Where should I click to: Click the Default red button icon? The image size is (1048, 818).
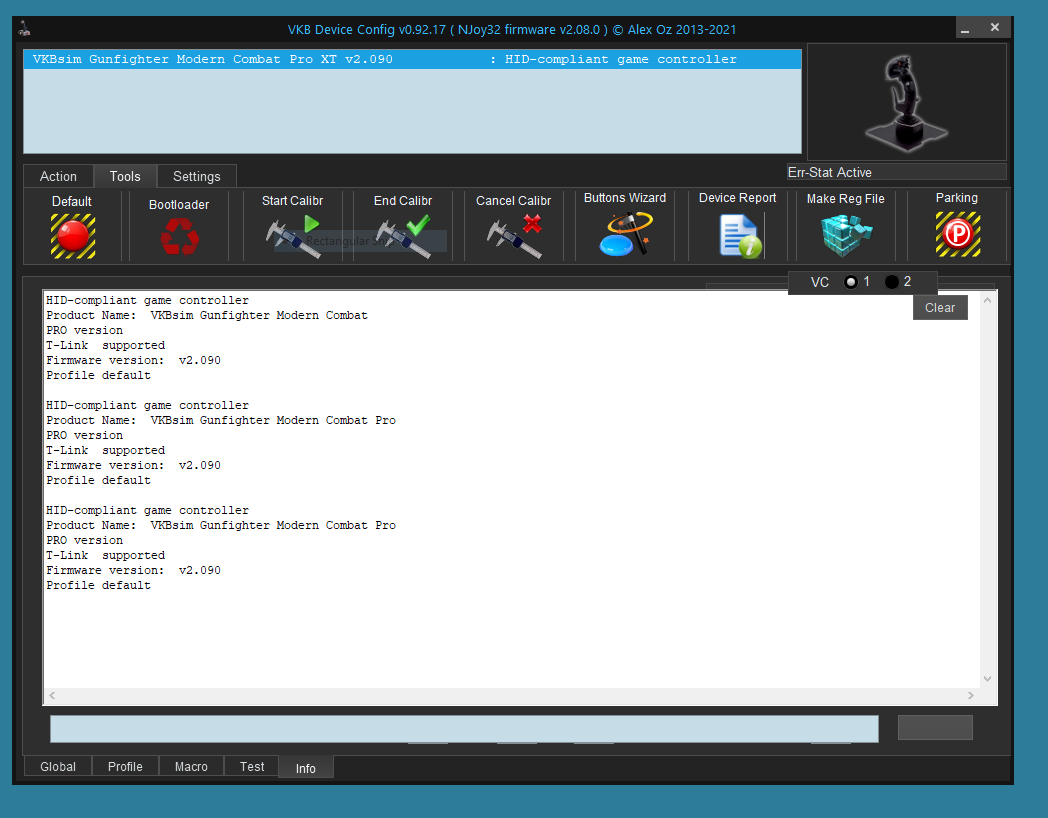click(x=73, y=236)
